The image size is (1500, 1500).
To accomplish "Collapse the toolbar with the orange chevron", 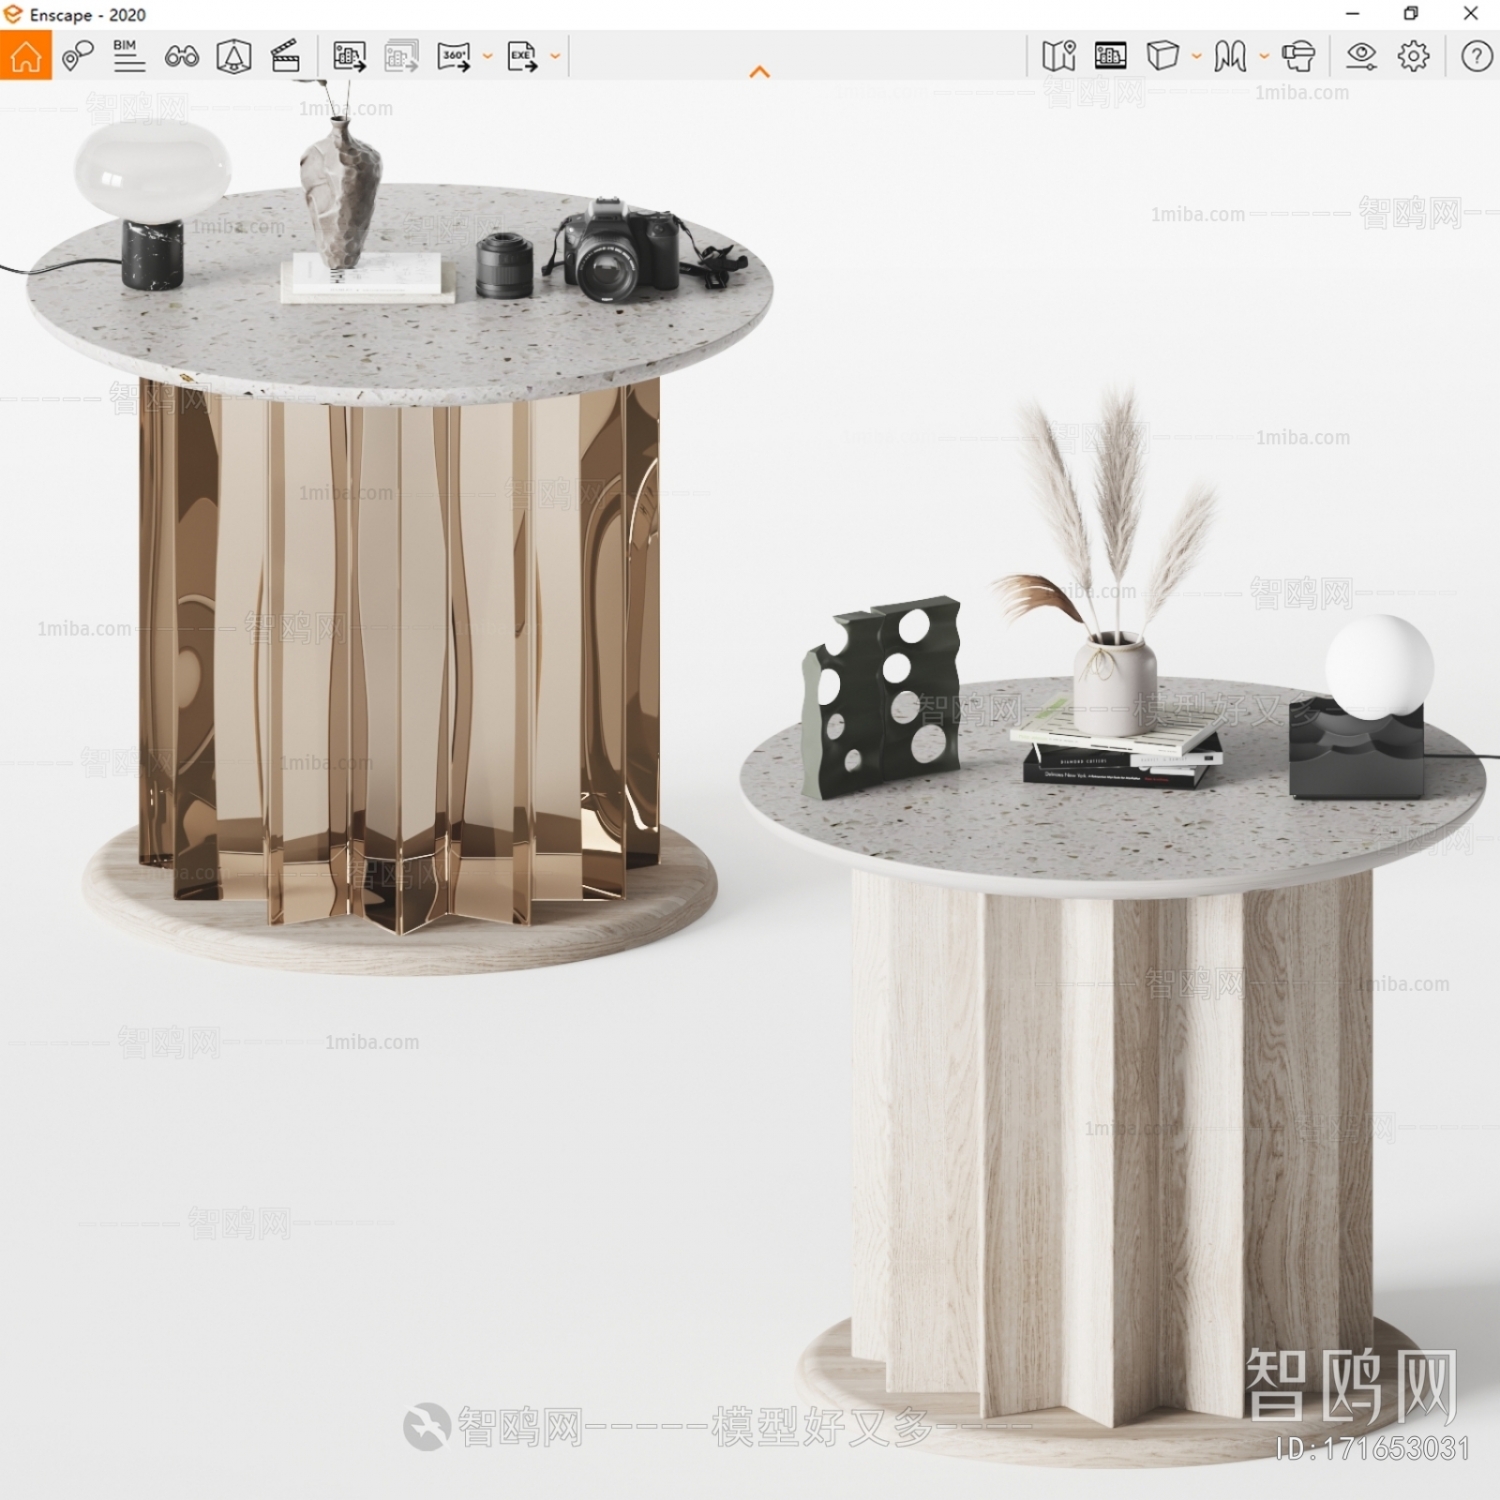I will coord(760,72).
